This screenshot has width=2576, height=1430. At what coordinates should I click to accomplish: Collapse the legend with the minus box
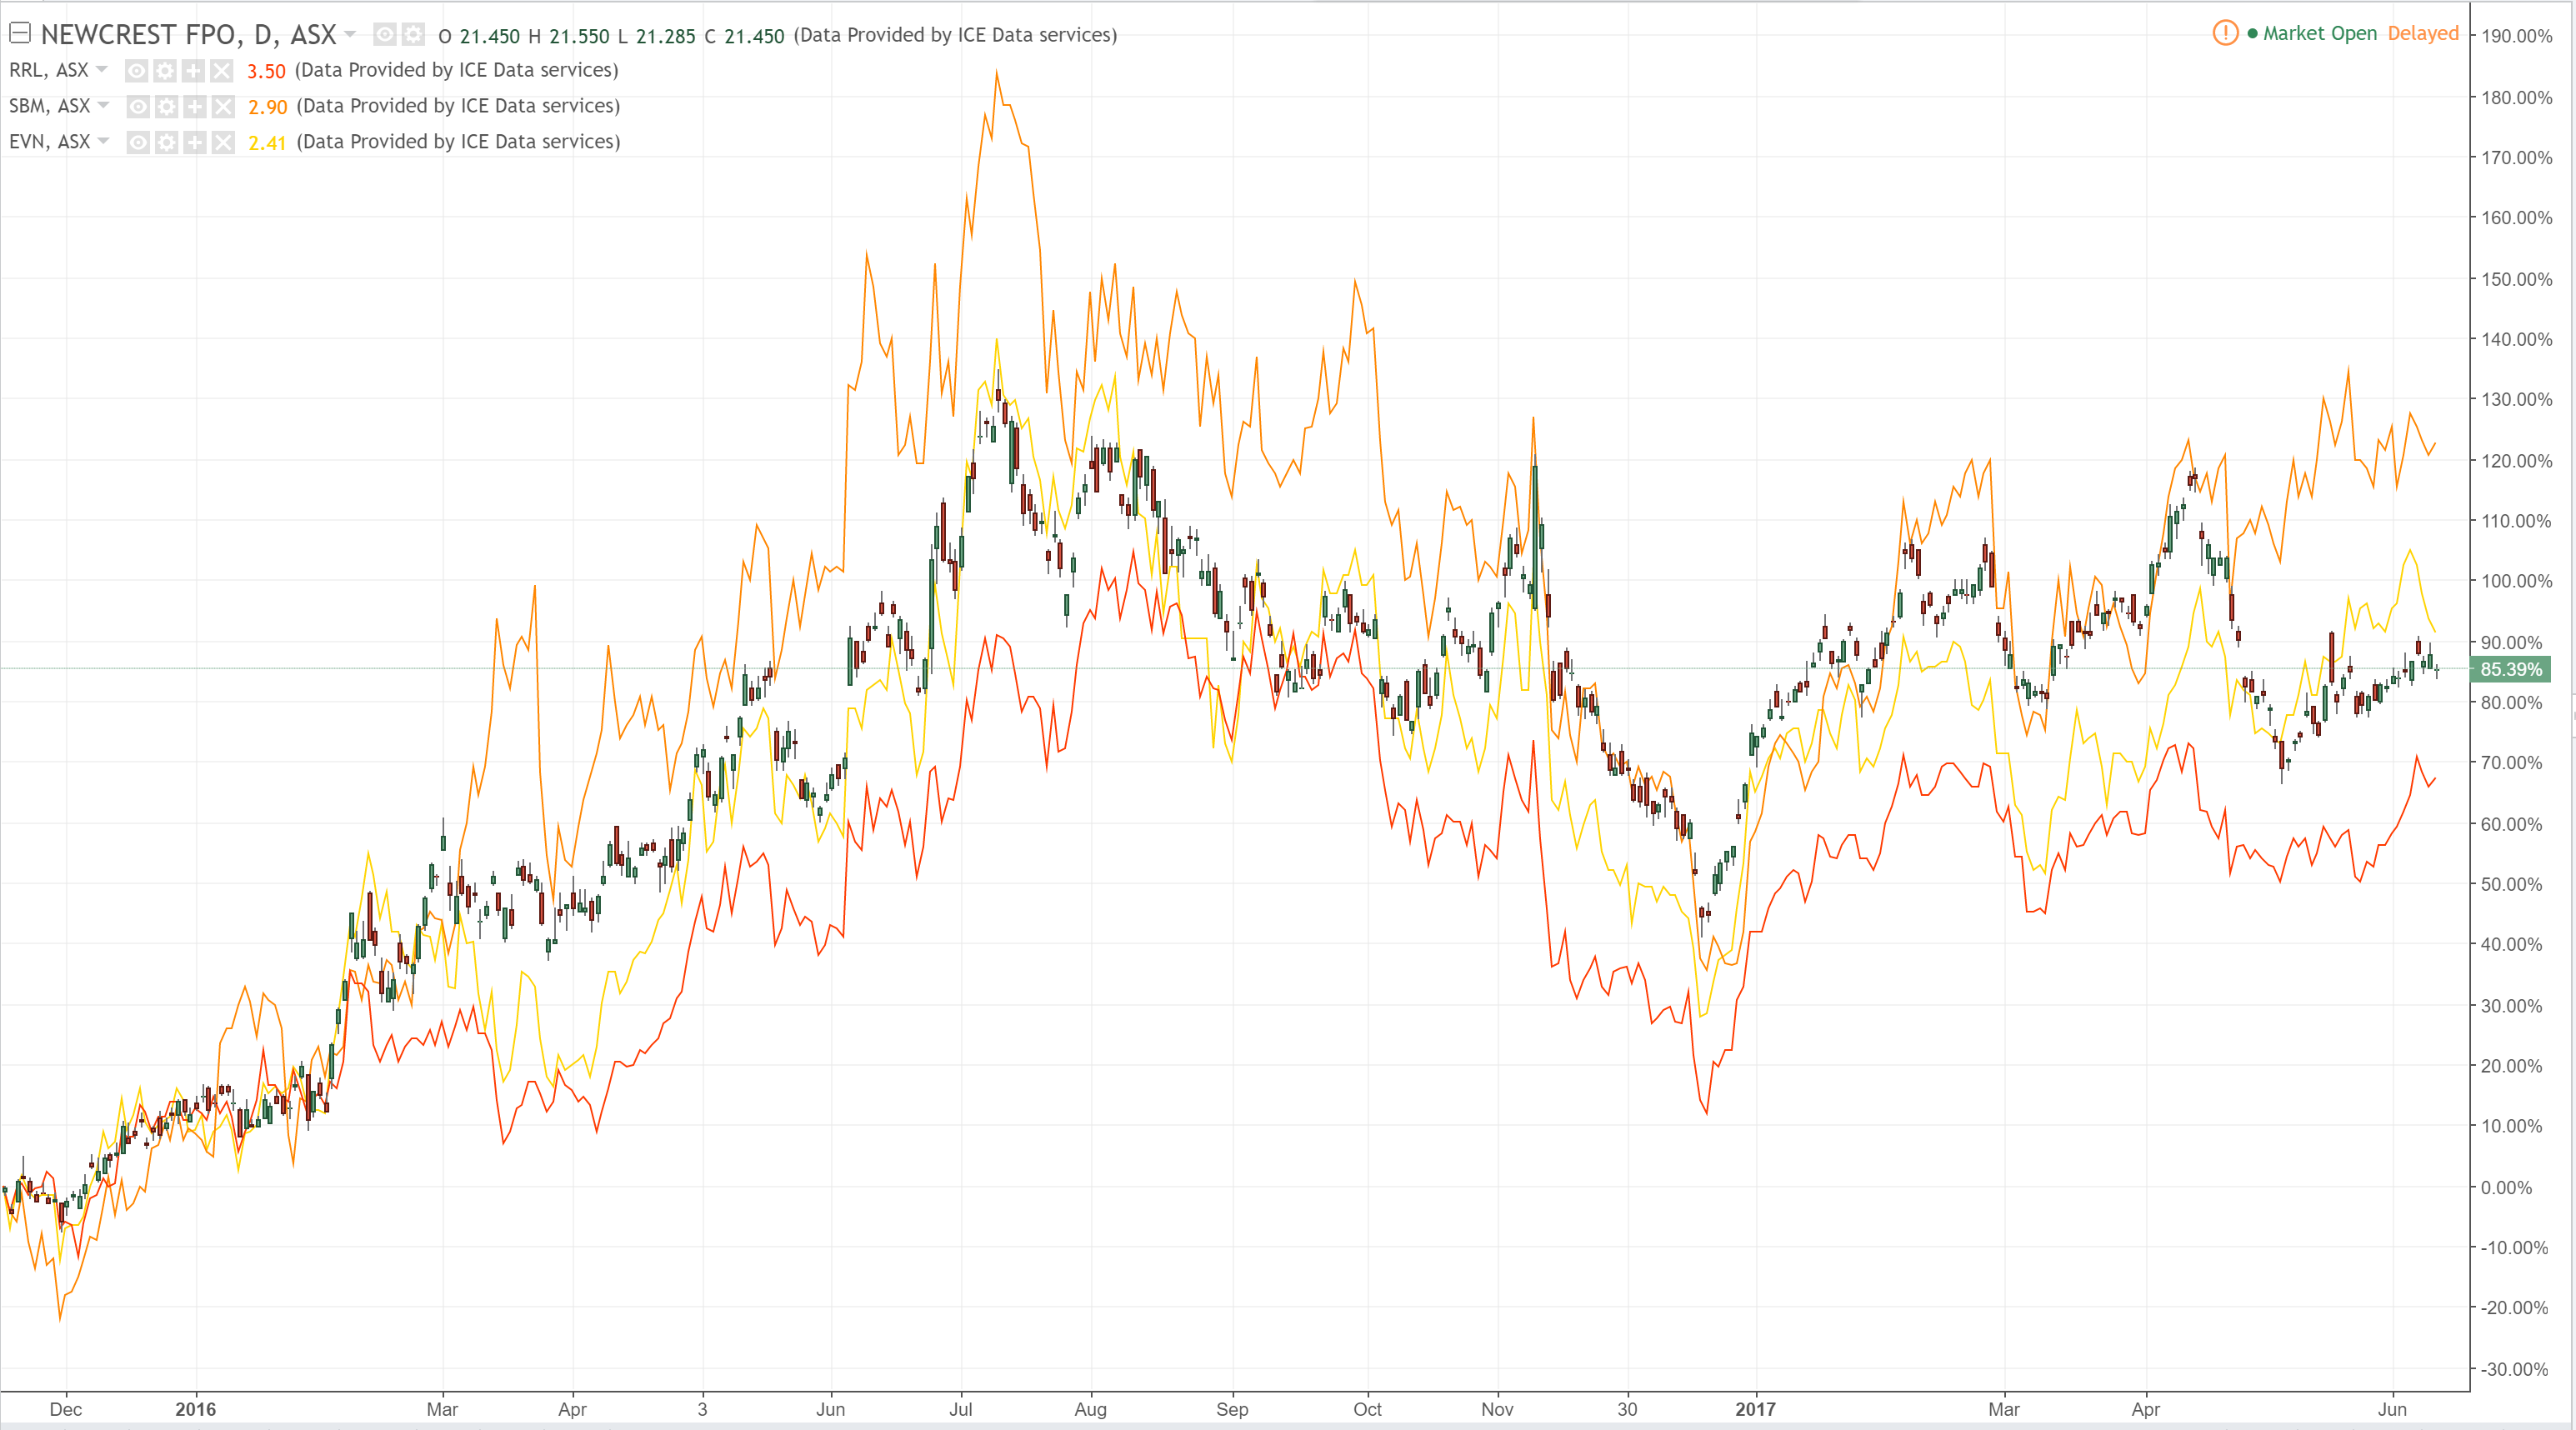pyautogui.click(x=19, y=33)
